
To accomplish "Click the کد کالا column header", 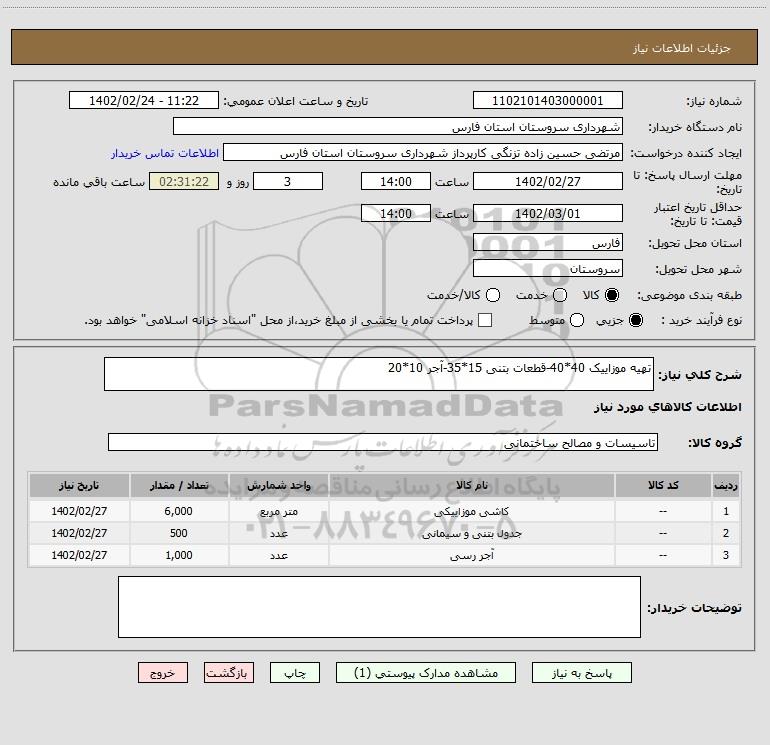I will pos(663,485).
